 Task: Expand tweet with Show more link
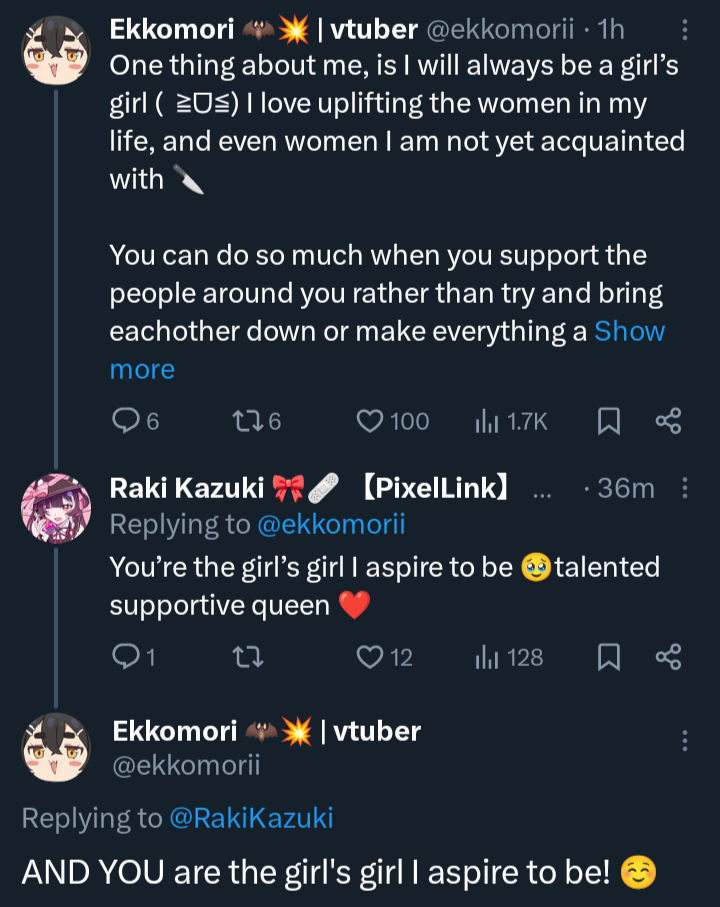[x=629, y=332]
